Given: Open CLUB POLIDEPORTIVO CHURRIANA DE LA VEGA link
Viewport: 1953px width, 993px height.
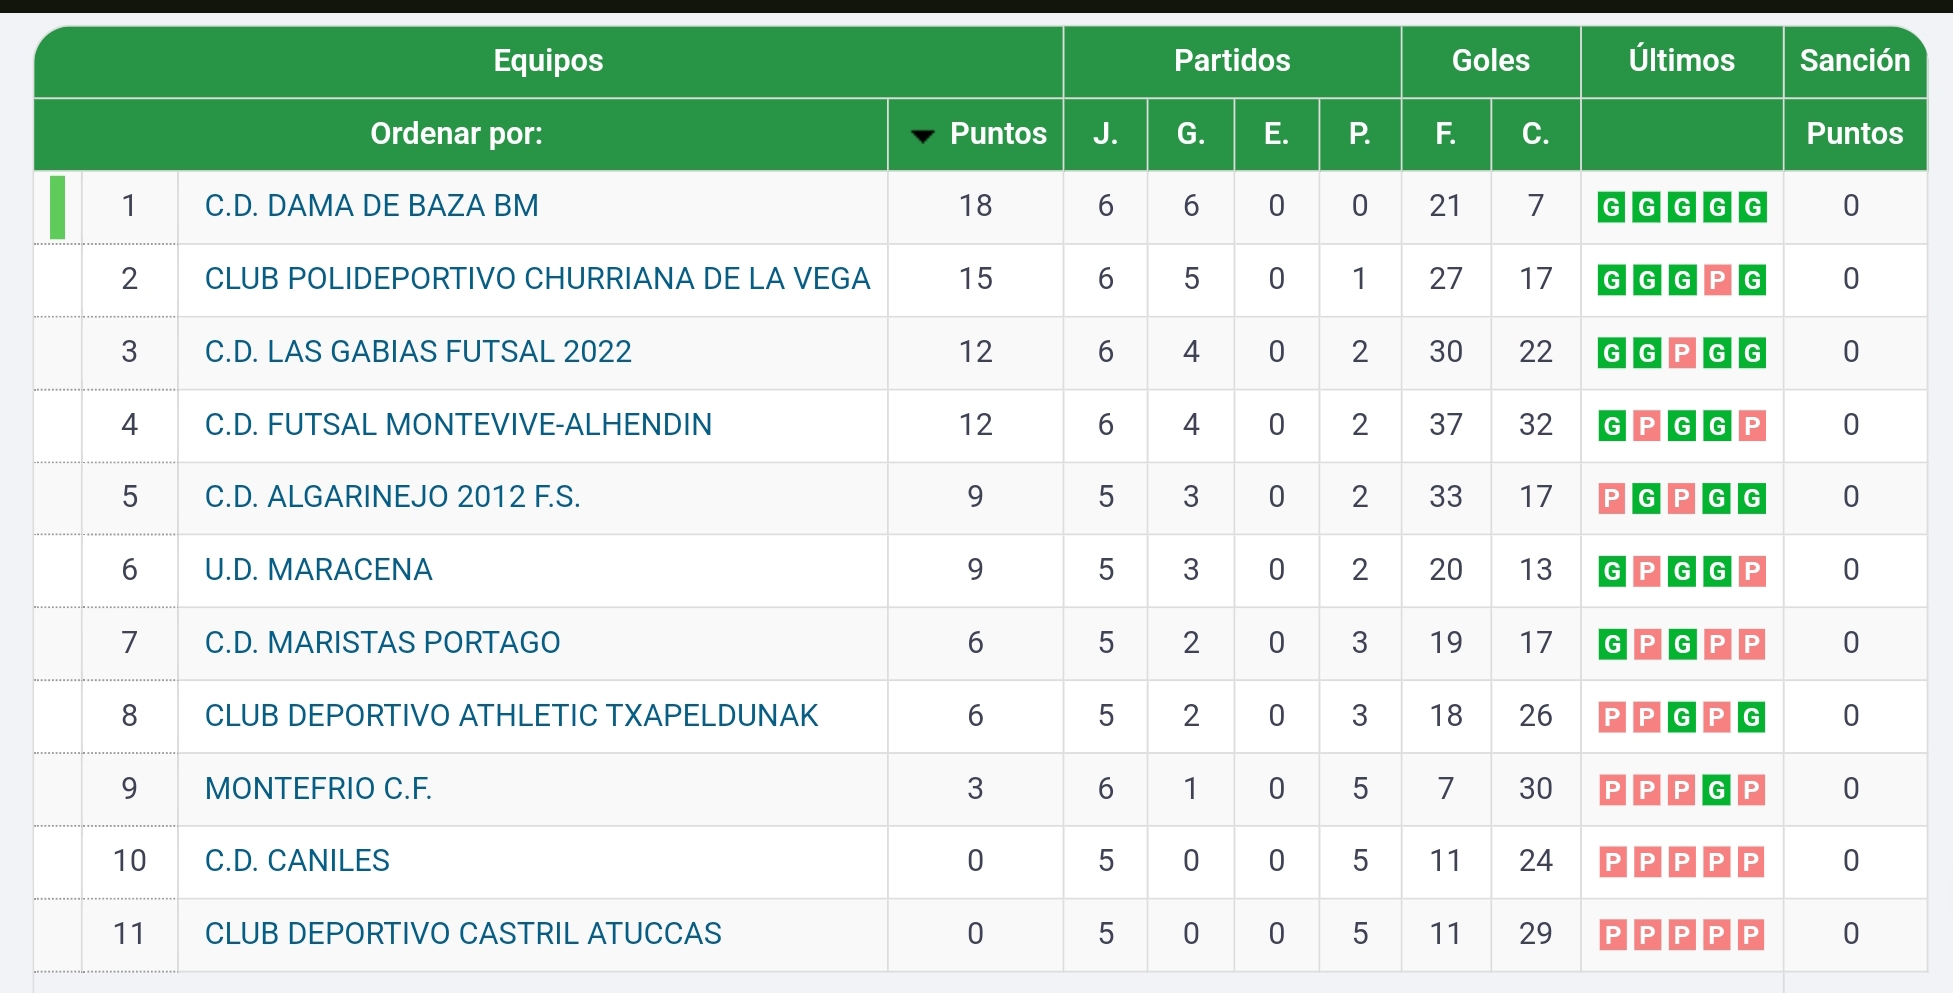Looking at the screenshot, I should 537,279.
